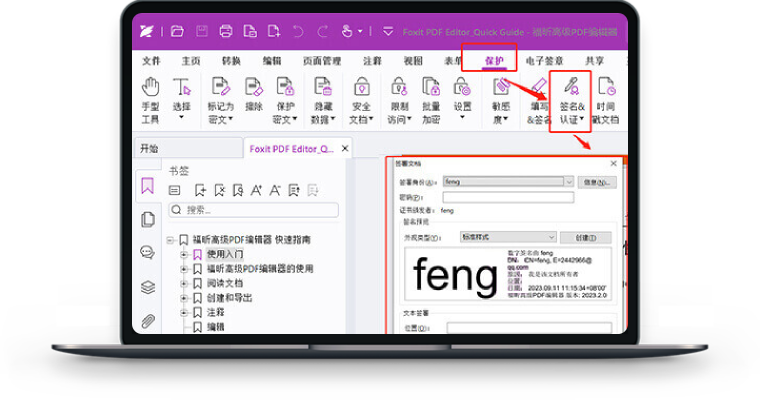
Task: Click the 信息 button in the sign dialog
Action: pyautogui.click(x=597, y=182)
